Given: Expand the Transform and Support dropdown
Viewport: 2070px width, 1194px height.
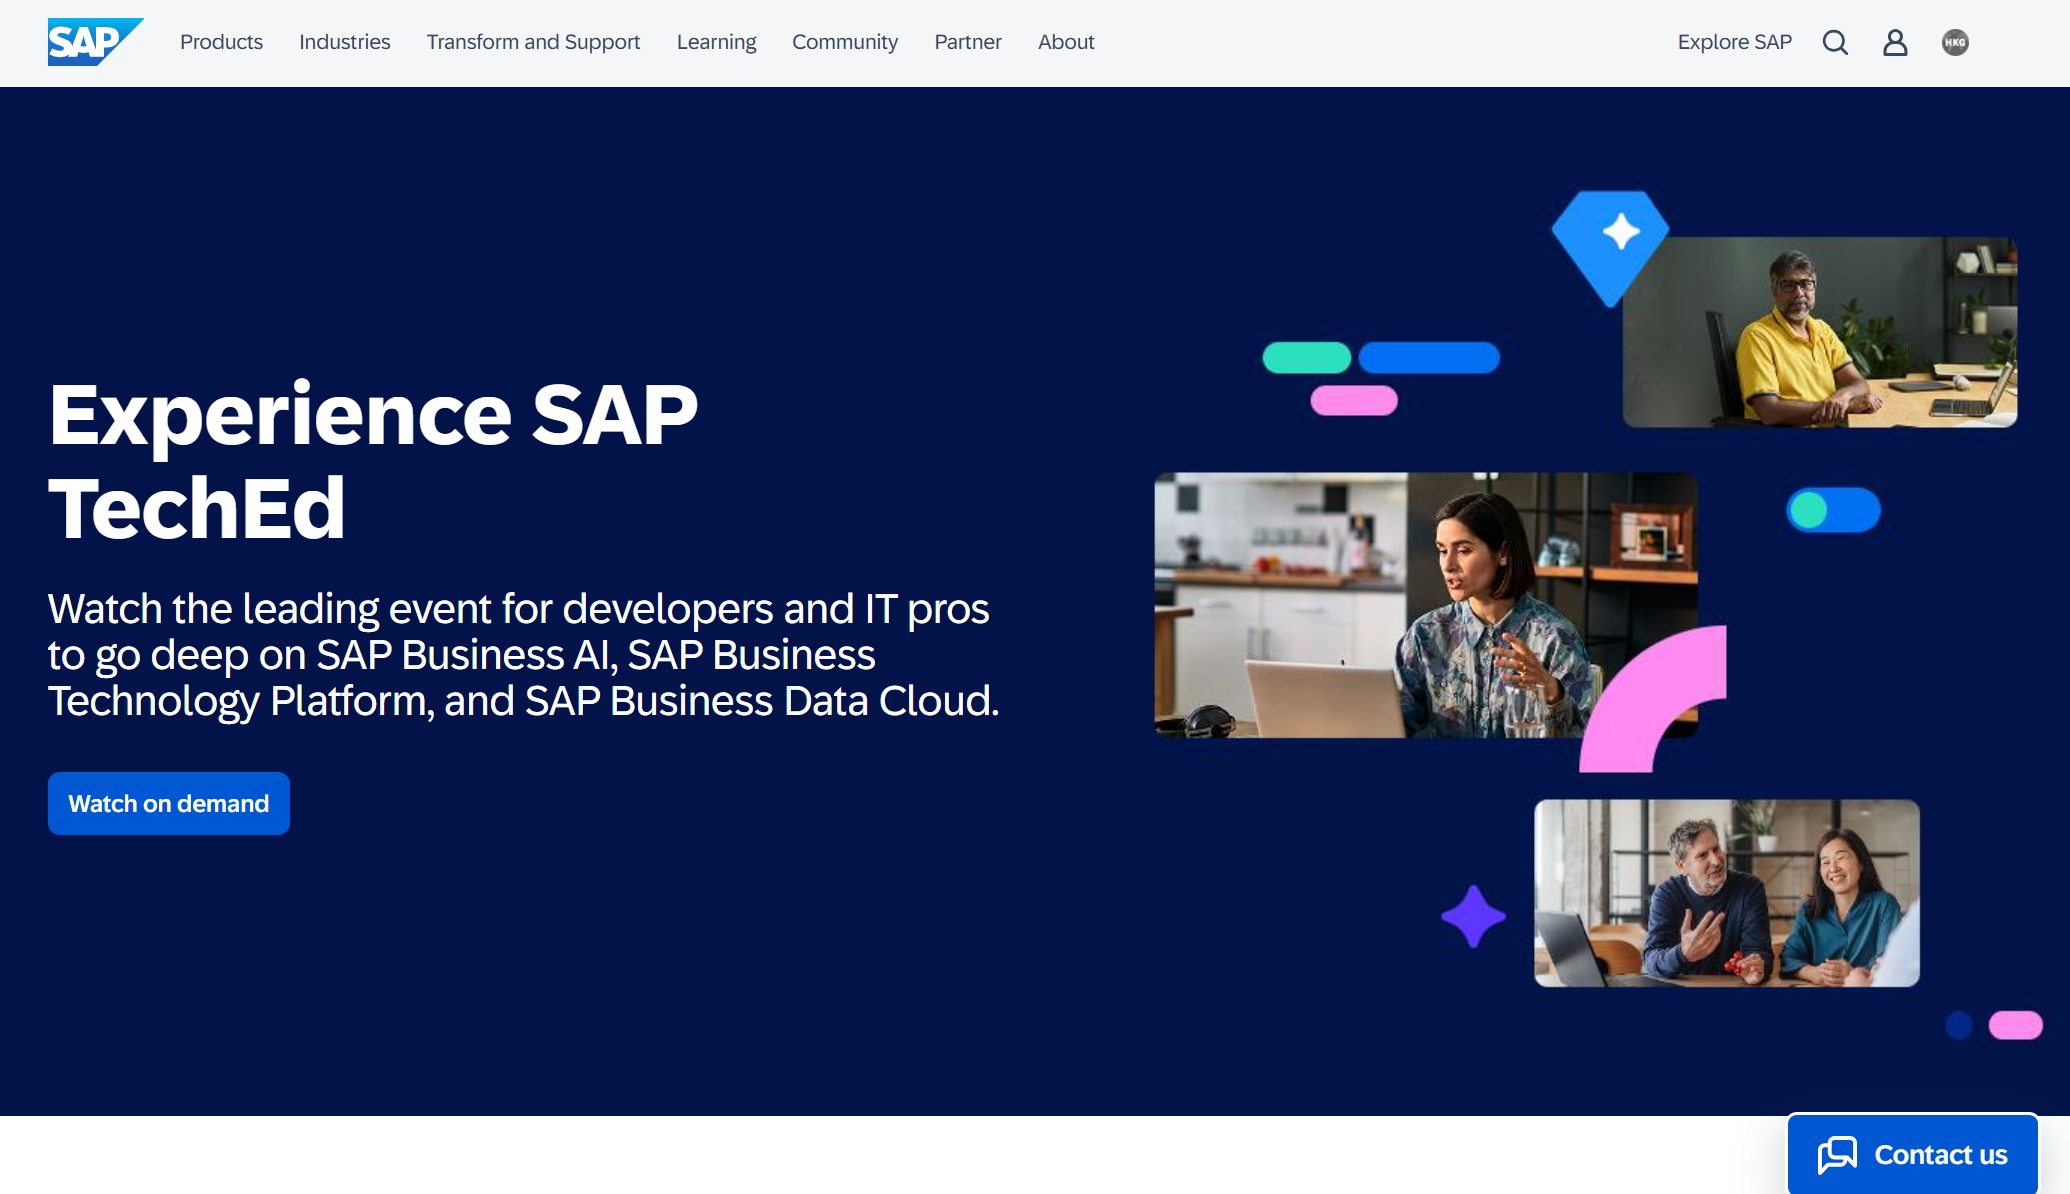Looking at the screenshot, I should pos(533,42).
